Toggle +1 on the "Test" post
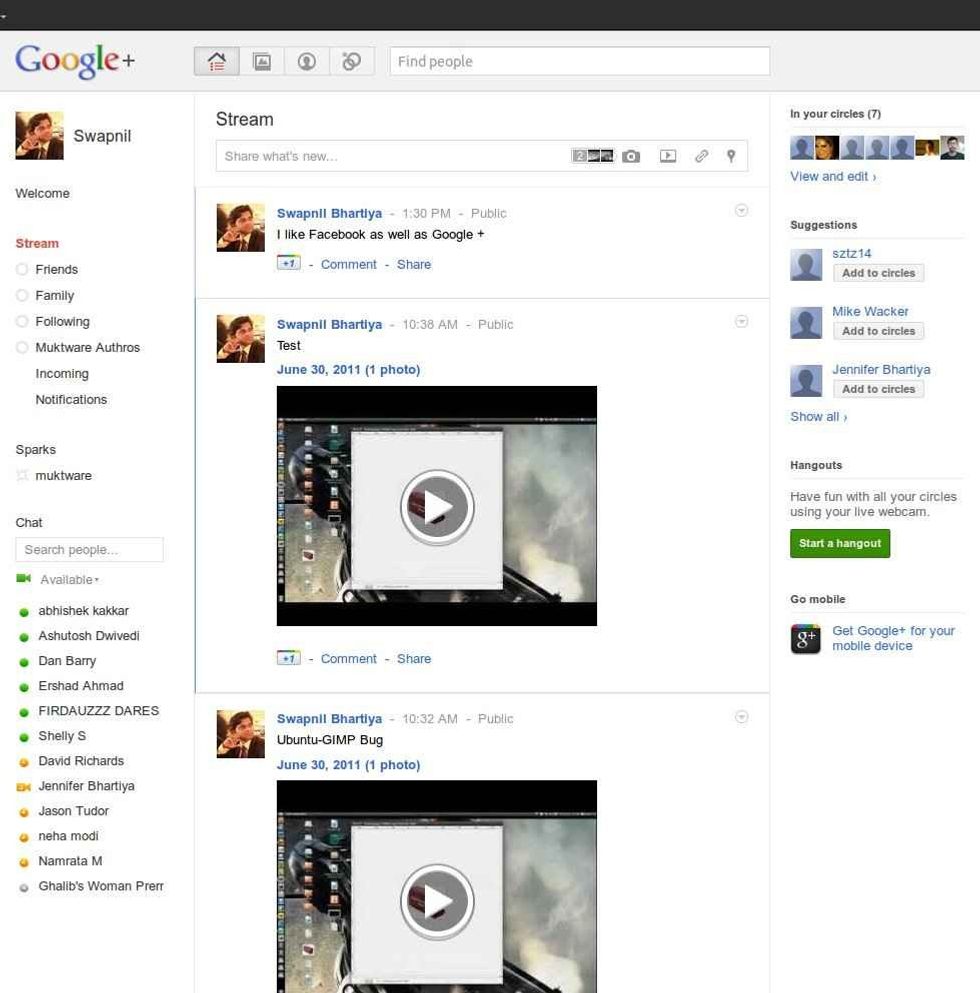Image resolution: width=980 pixels, height=993 pixels. (x=288, y=658)
